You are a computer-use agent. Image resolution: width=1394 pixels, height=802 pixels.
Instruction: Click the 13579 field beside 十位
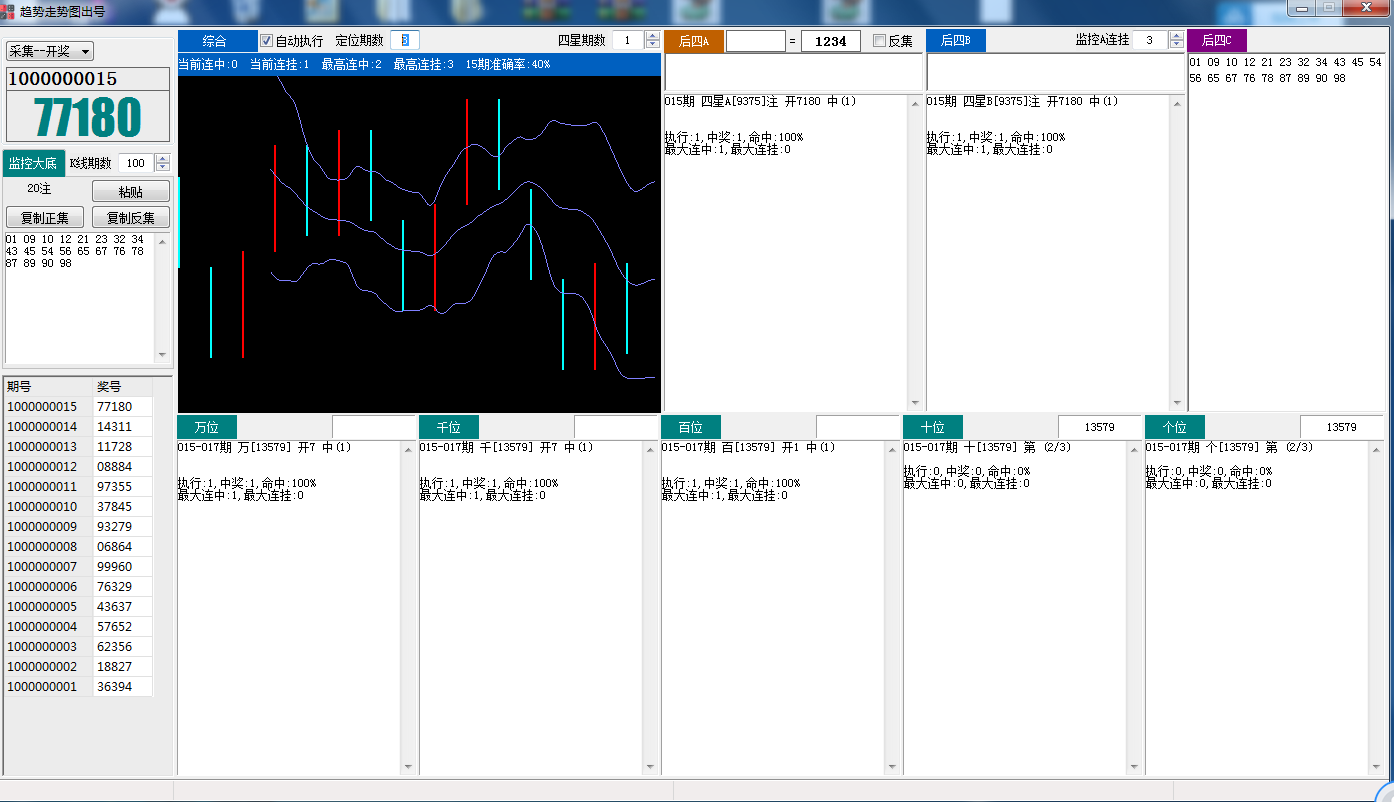click(x=1099, y=427)
